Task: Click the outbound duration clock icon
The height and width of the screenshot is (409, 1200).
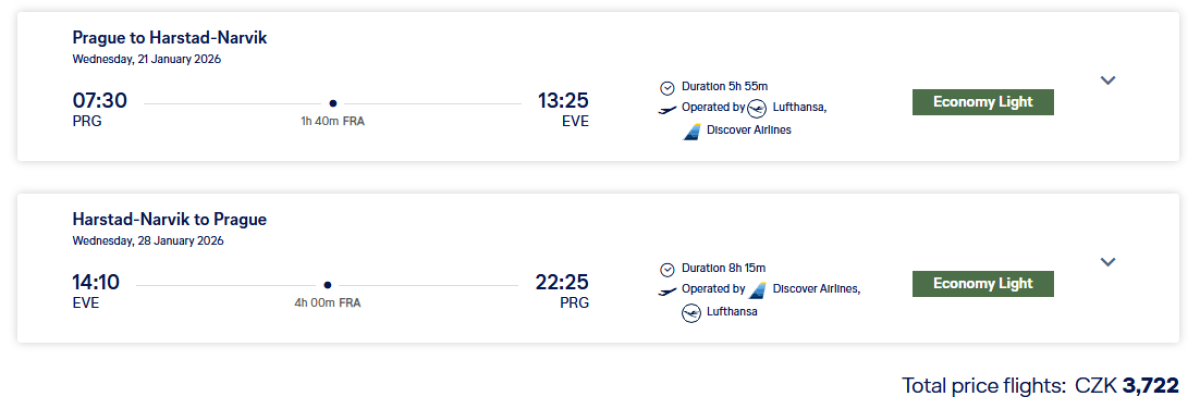Action: (x=667, y=87)
